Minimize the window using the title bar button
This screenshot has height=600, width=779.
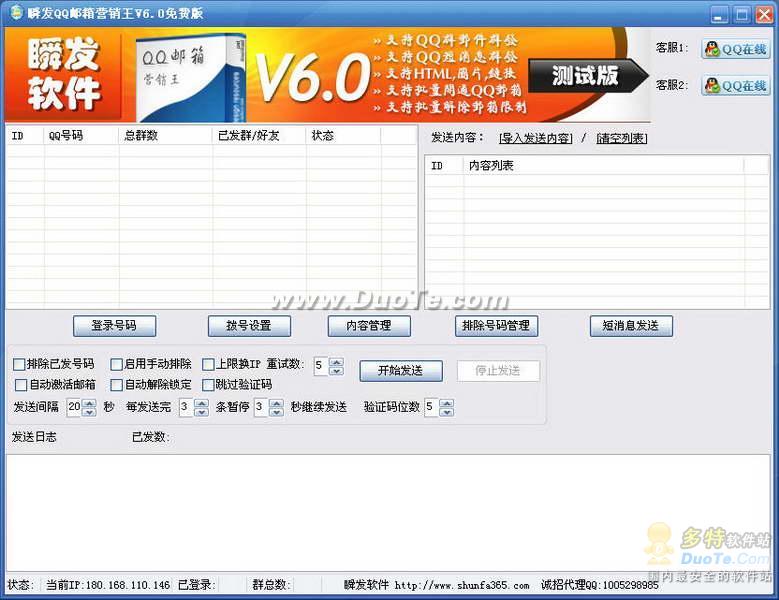click(720, 14)
